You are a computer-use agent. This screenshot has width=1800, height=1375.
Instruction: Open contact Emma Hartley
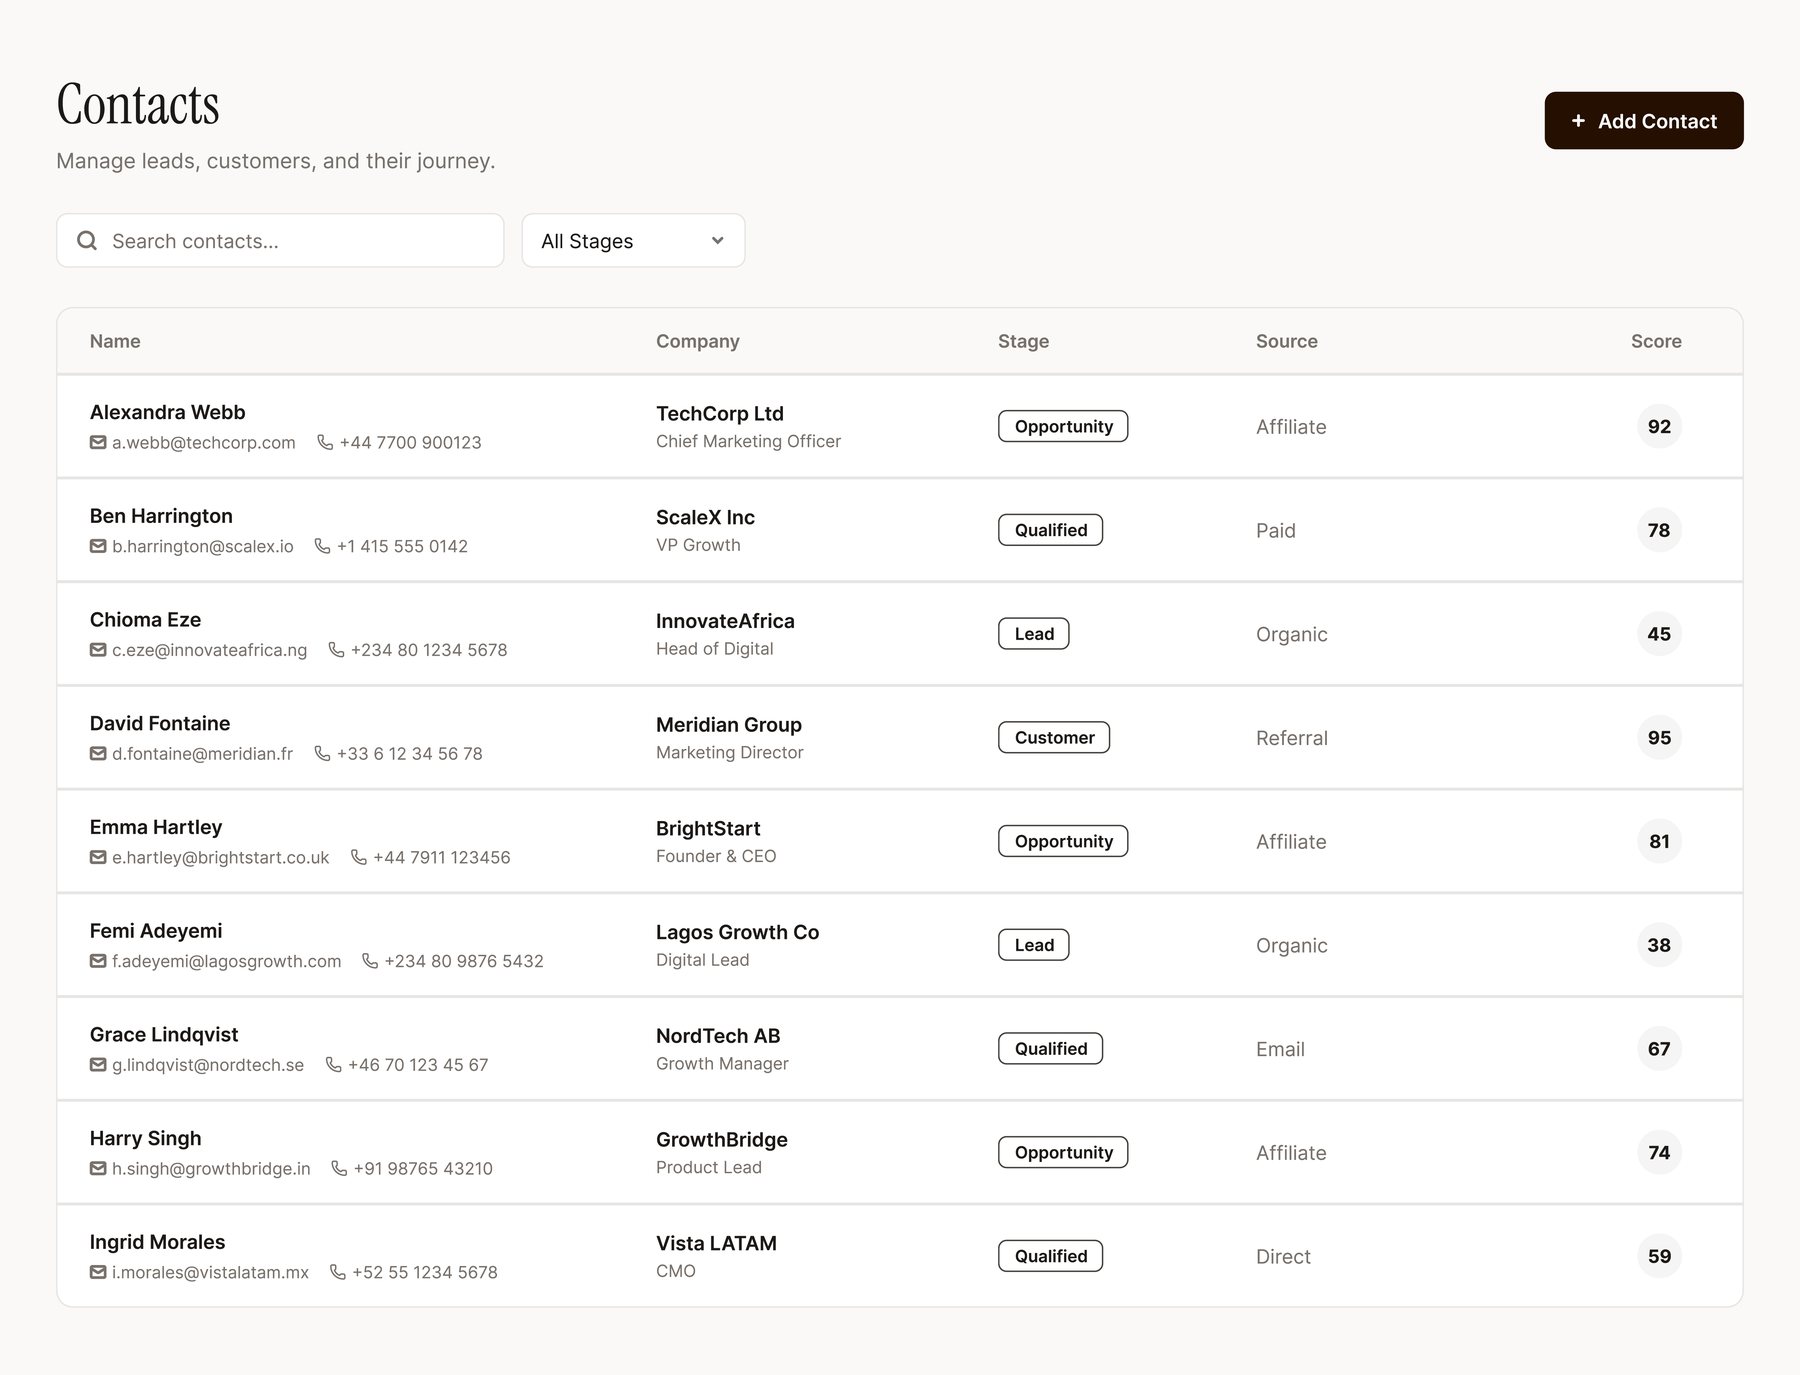click(x=156, y=827)
